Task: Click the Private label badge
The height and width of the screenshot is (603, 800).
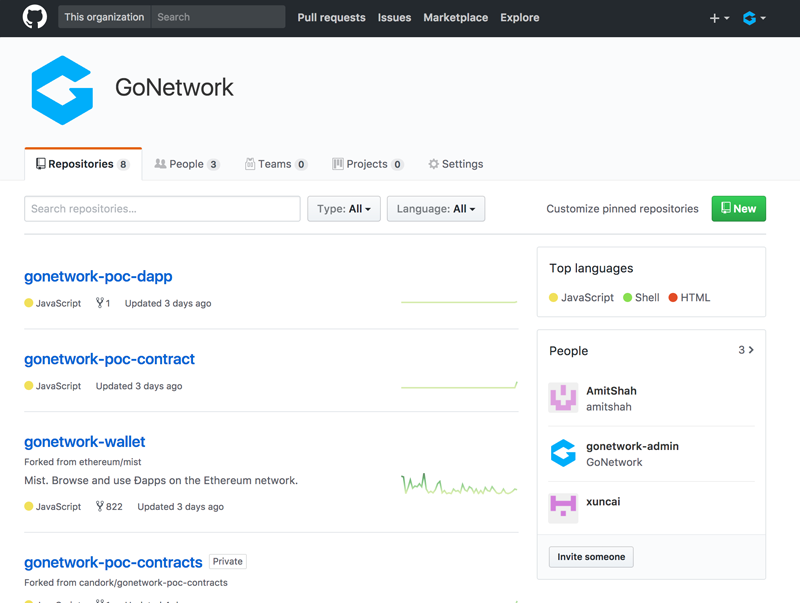Action: [x=228, y=562]
